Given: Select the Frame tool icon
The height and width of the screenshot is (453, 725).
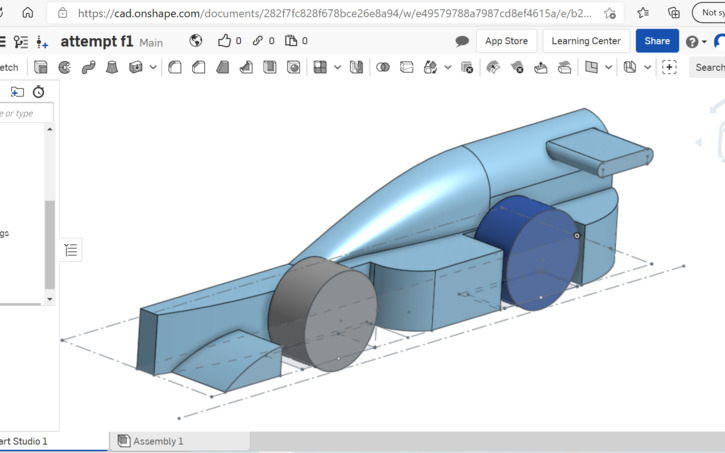Looking at the screenshot, I should point(630,67).
